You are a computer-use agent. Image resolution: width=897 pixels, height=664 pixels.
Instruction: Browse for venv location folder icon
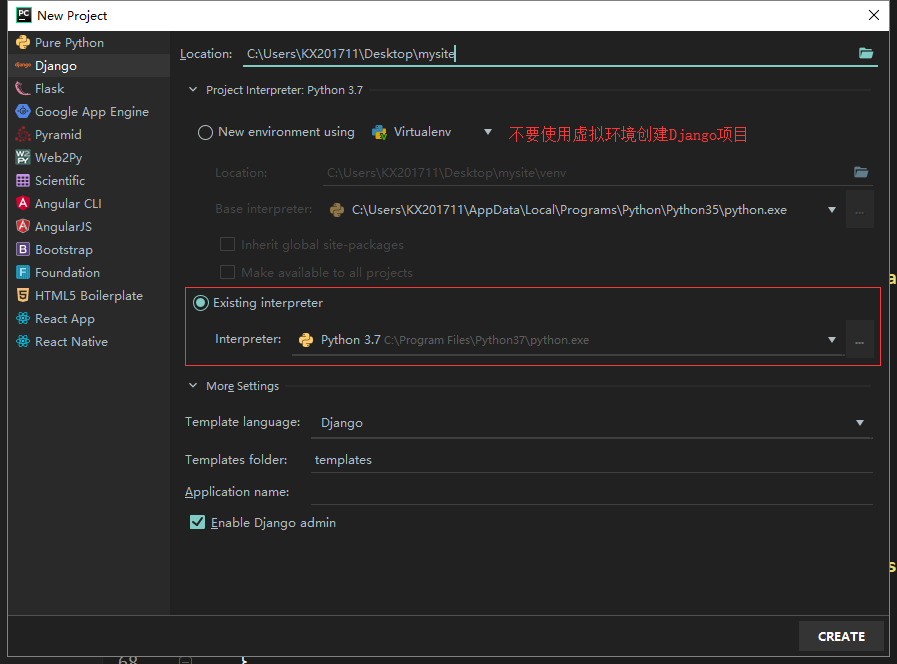pyautogui.click(x=861, y=172)
